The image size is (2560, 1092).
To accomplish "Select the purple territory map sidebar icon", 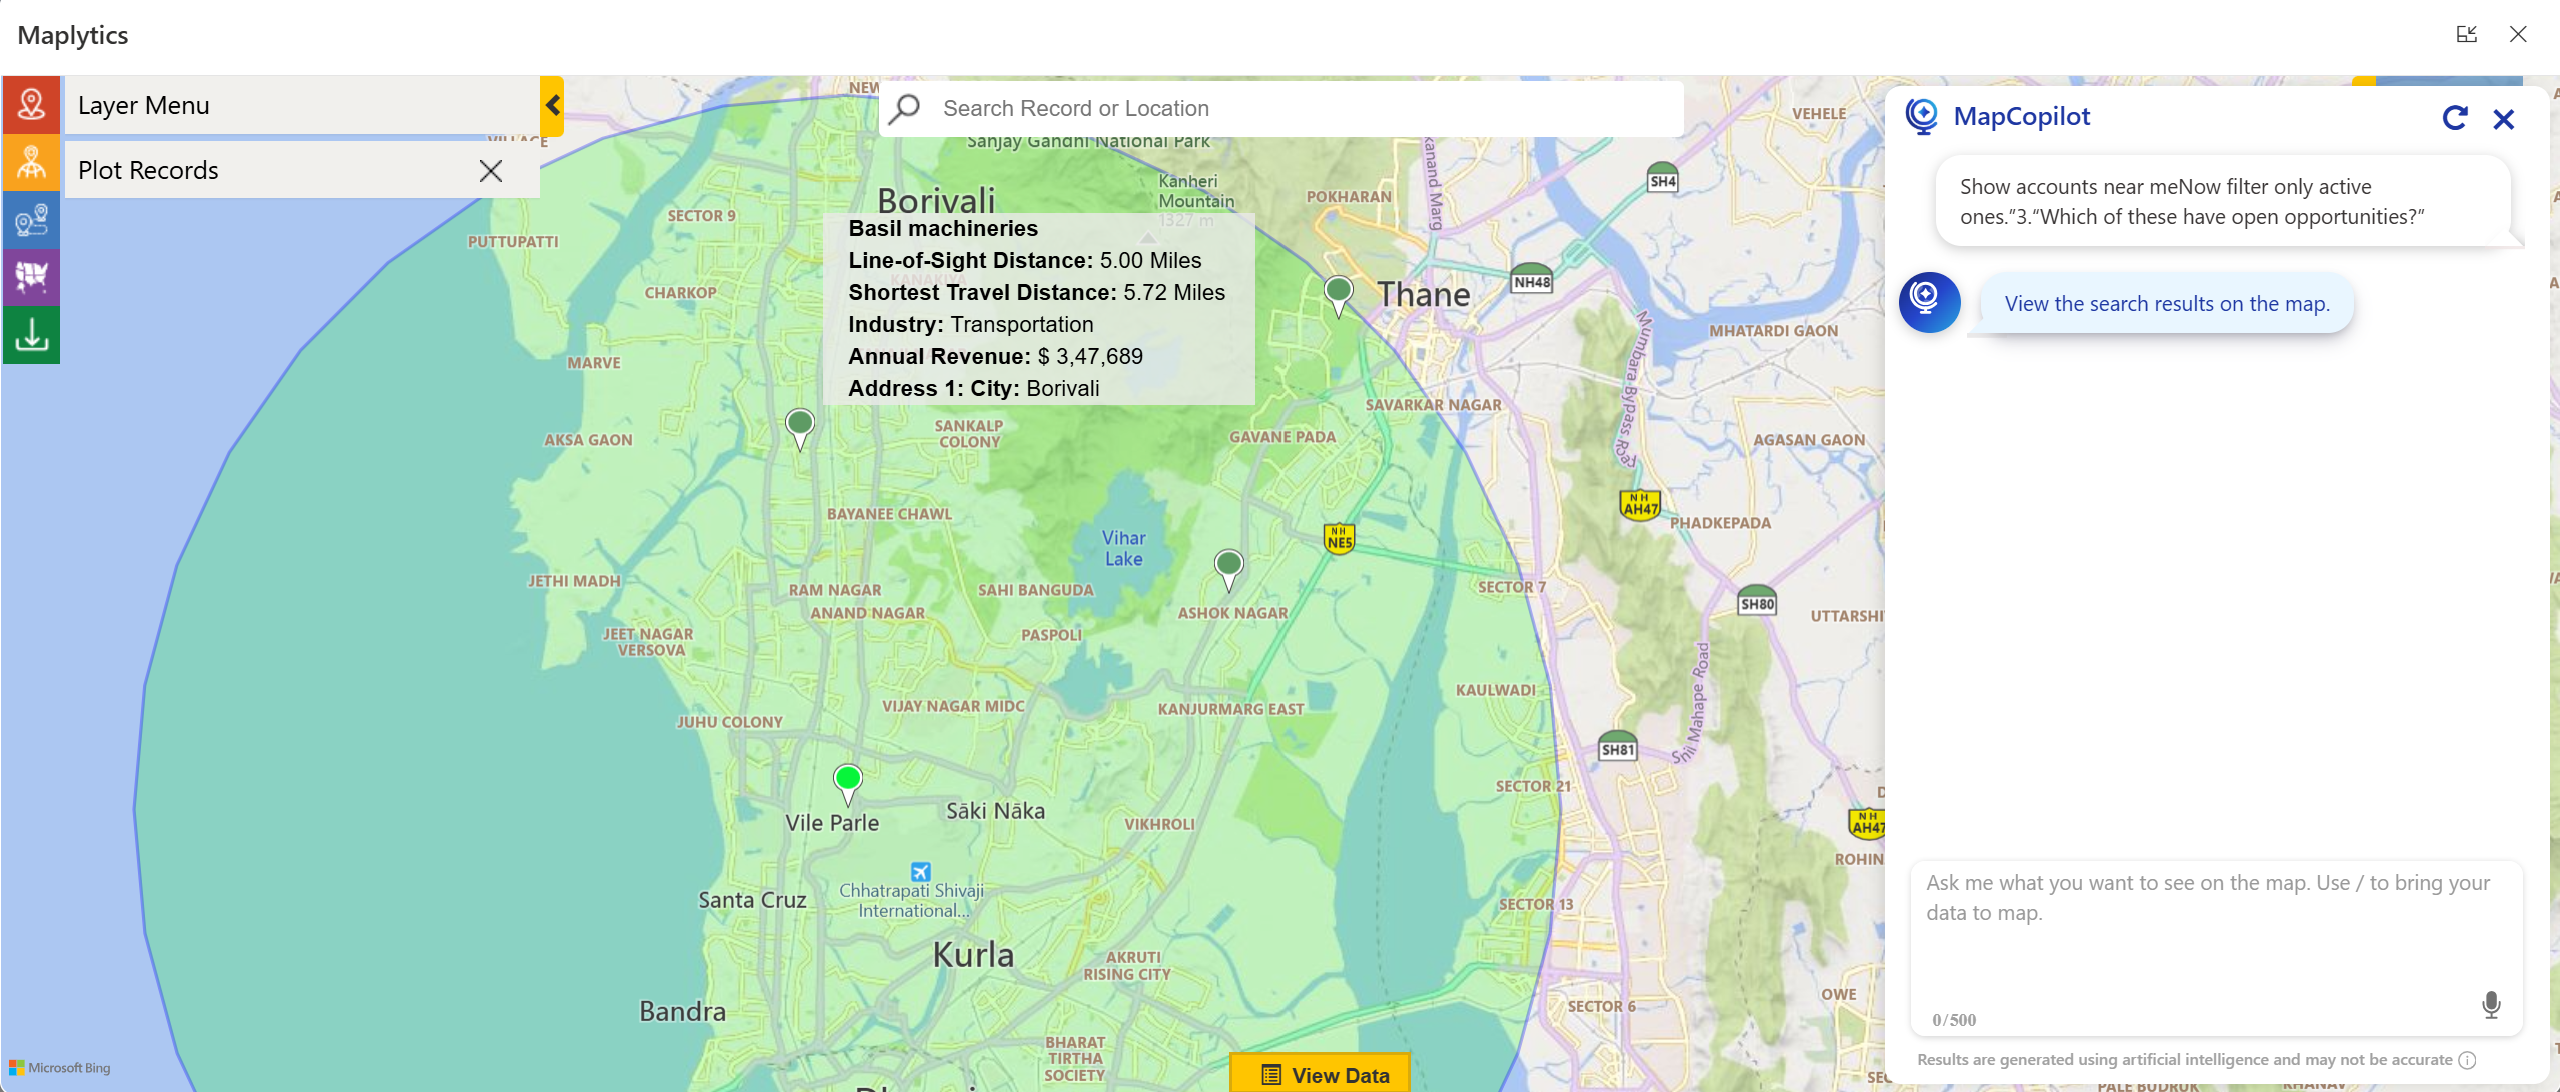I will [x=31, y=277].
